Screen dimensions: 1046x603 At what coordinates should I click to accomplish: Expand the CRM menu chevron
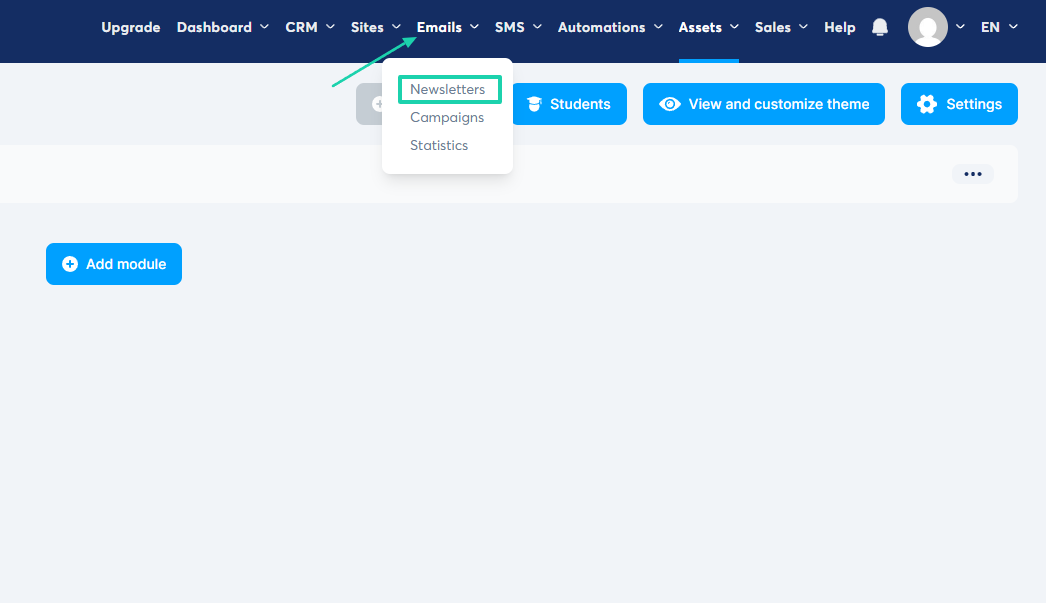click(x=330, y=27)
